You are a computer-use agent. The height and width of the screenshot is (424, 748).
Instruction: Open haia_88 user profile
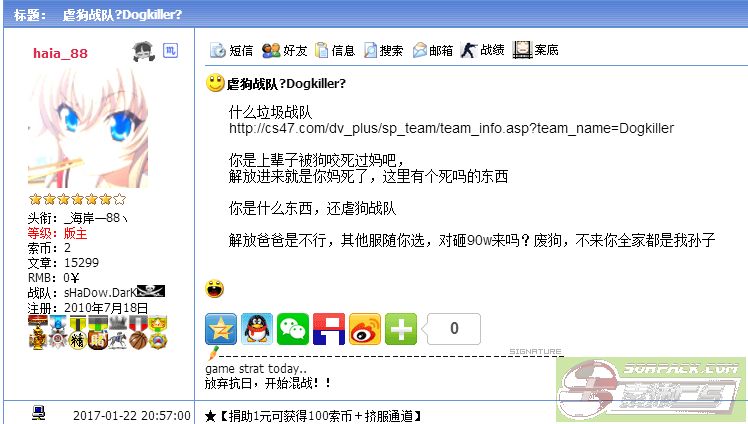tap(61, 53)
